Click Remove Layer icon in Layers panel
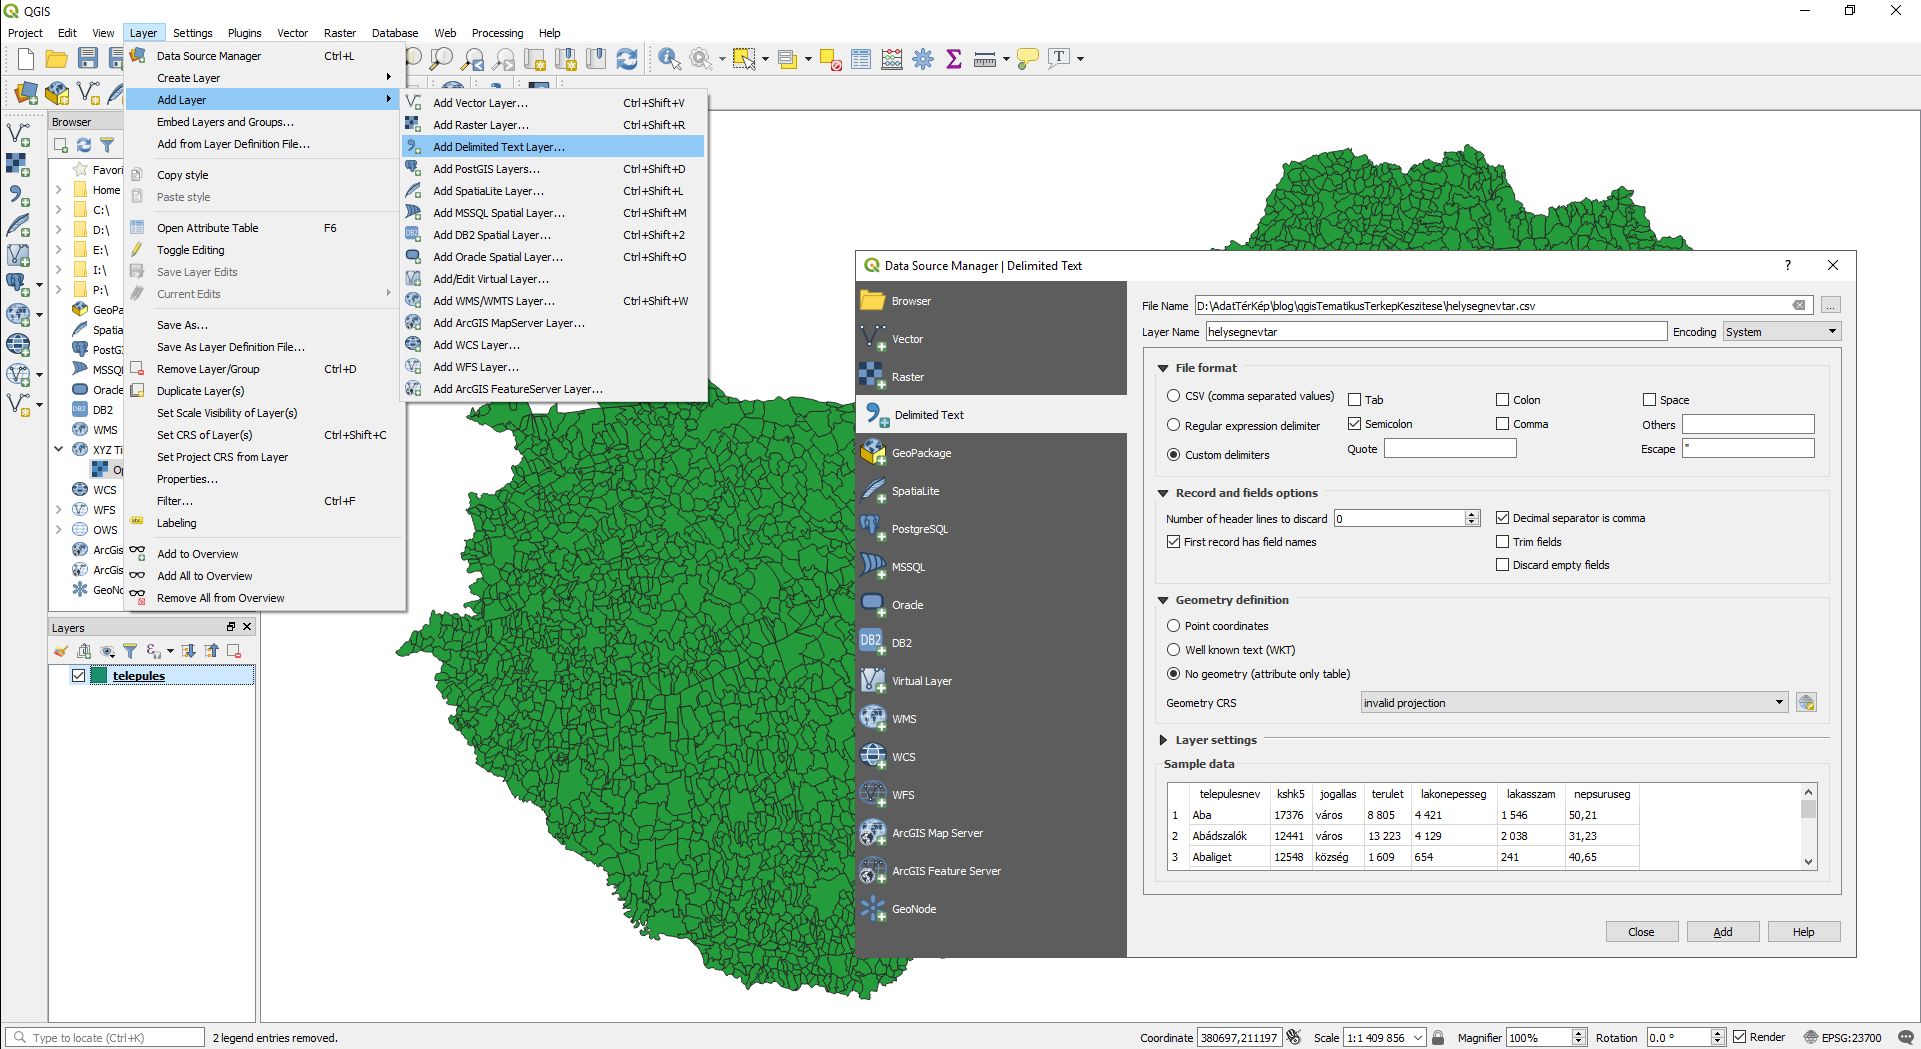The width and height of the screenshot is (1921, 1049). pos(234,651)
